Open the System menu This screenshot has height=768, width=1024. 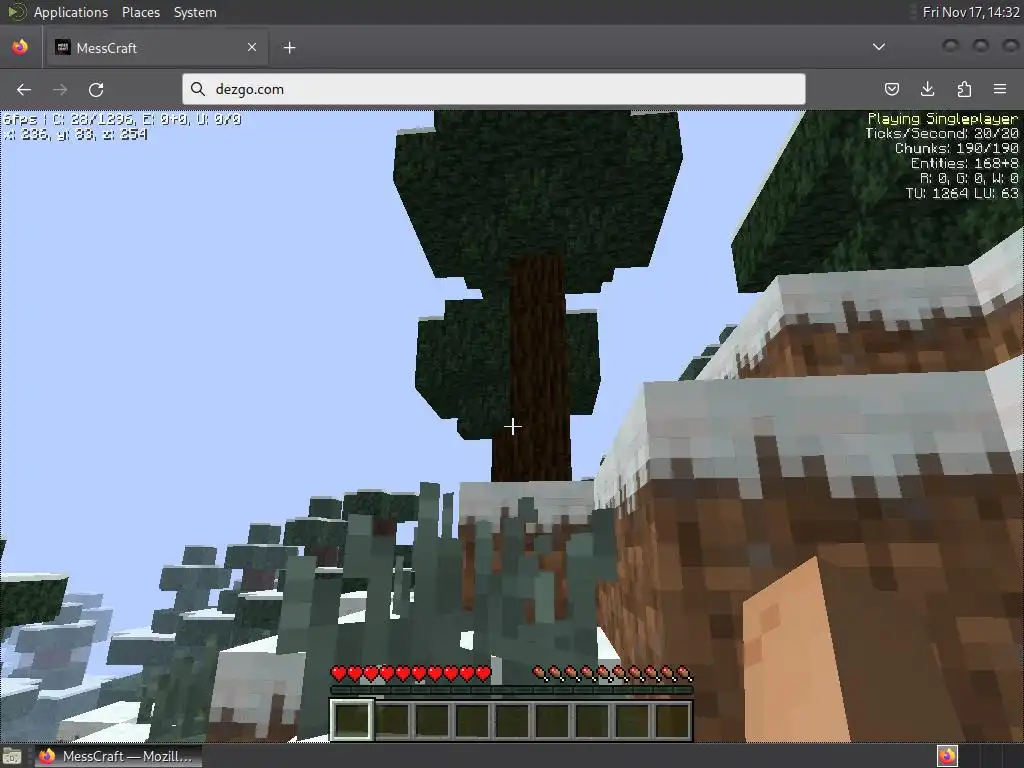tap(195, 12)
